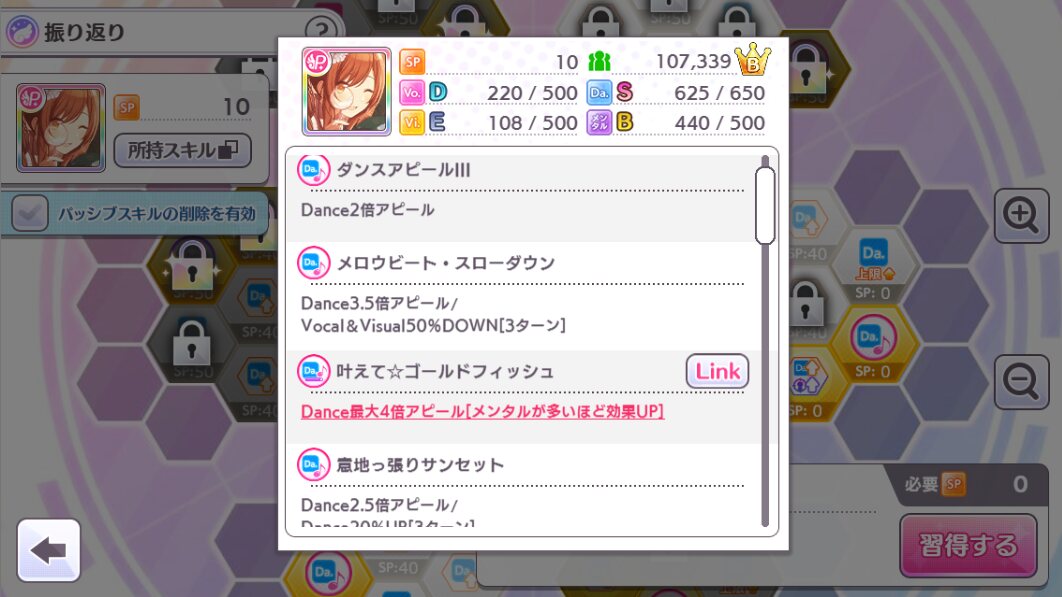Select the 意地っ張りサンセット skill row

pyautogui.click(x=520, y=486)
